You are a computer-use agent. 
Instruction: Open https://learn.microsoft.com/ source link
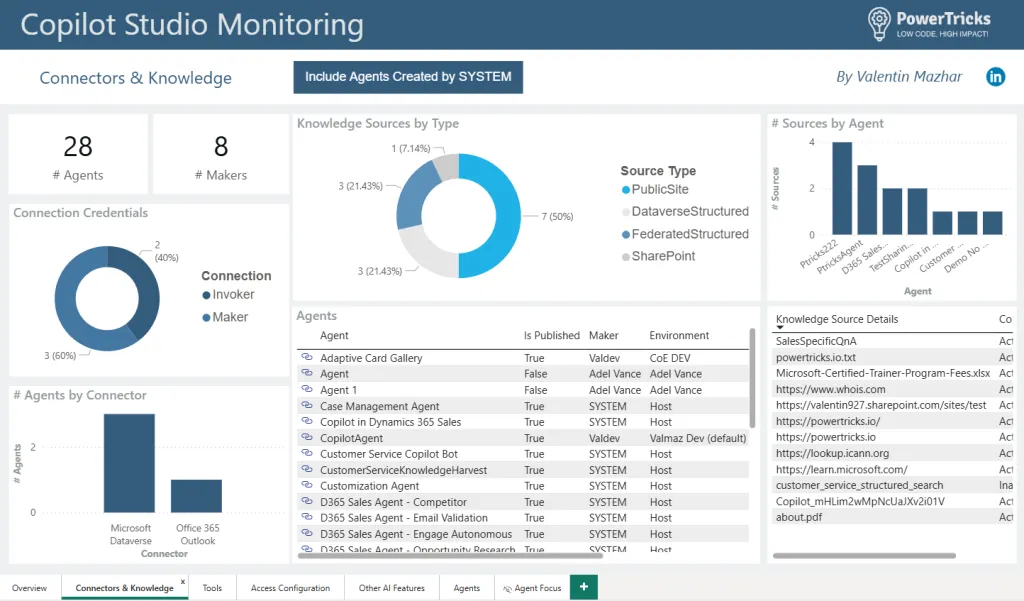pyautogui.click(x=841, y=470)
